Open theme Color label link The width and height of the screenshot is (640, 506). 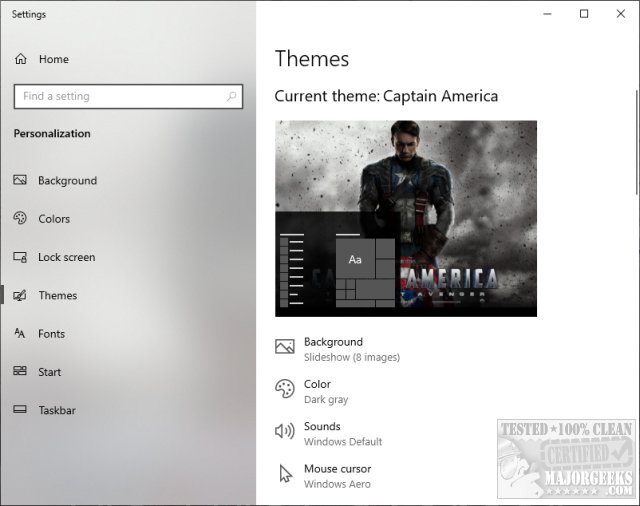[x=317, y=384]
